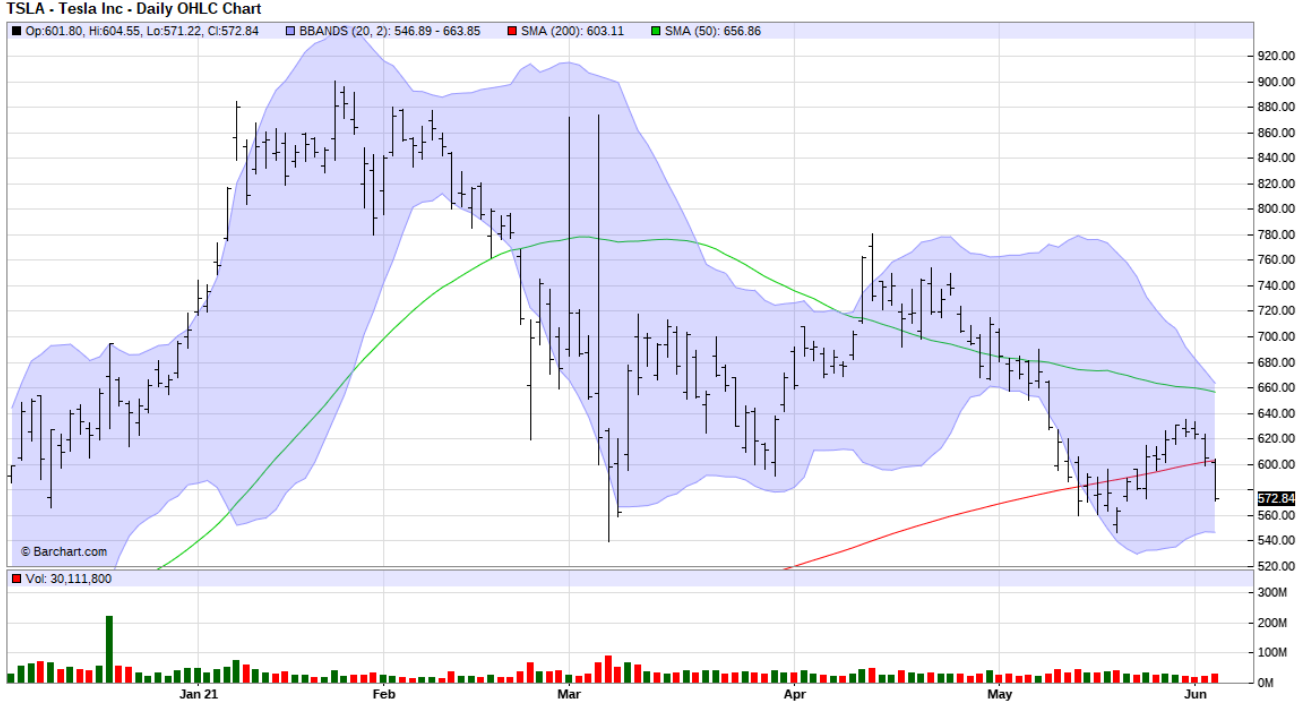Click the 600.00 price axis label
Viewport: 1306px width, 704px height.
pyautogui.click(x=1277, y=465)
